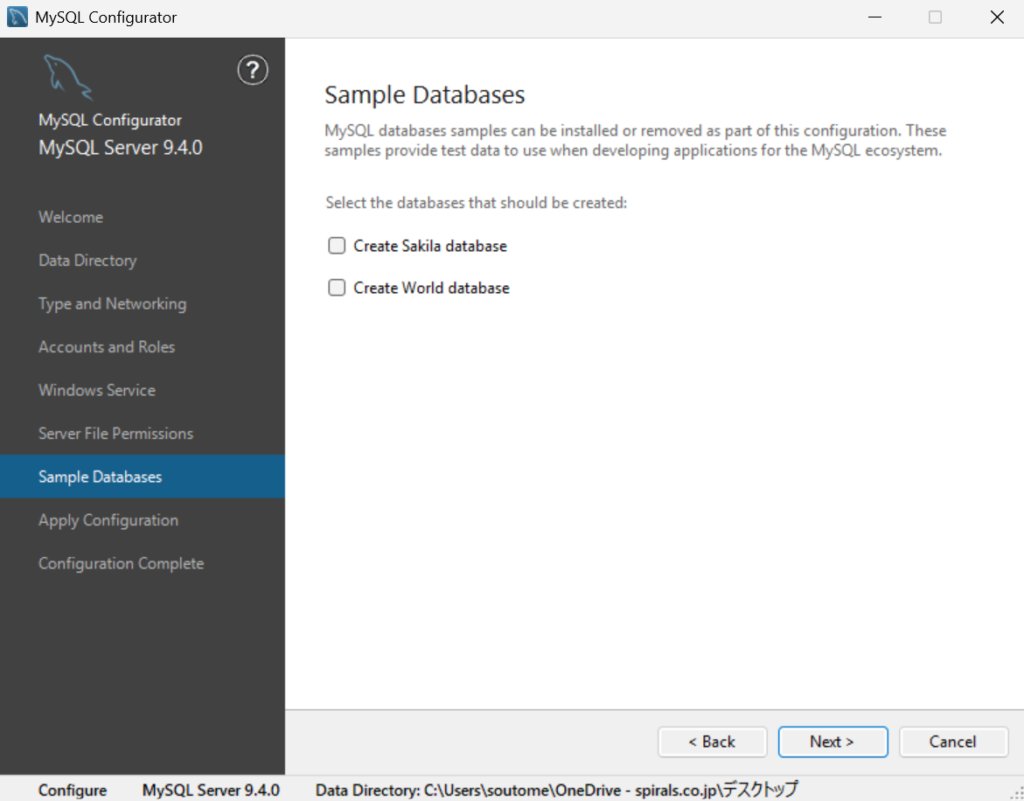Screen dimensions: 1024x801
Task: Select Type and Networking step
Action: (112, 304)
